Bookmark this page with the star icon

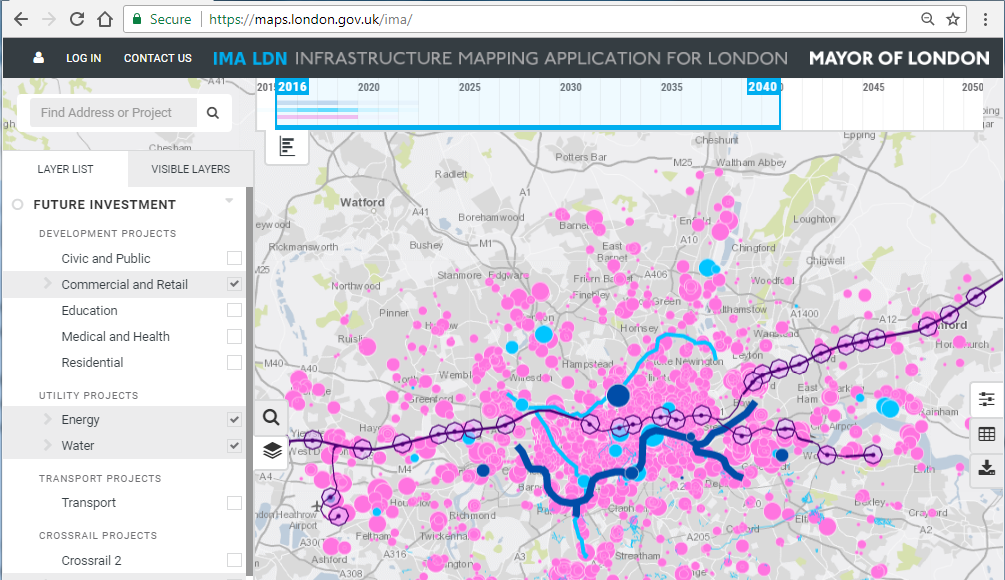(953, 19)
